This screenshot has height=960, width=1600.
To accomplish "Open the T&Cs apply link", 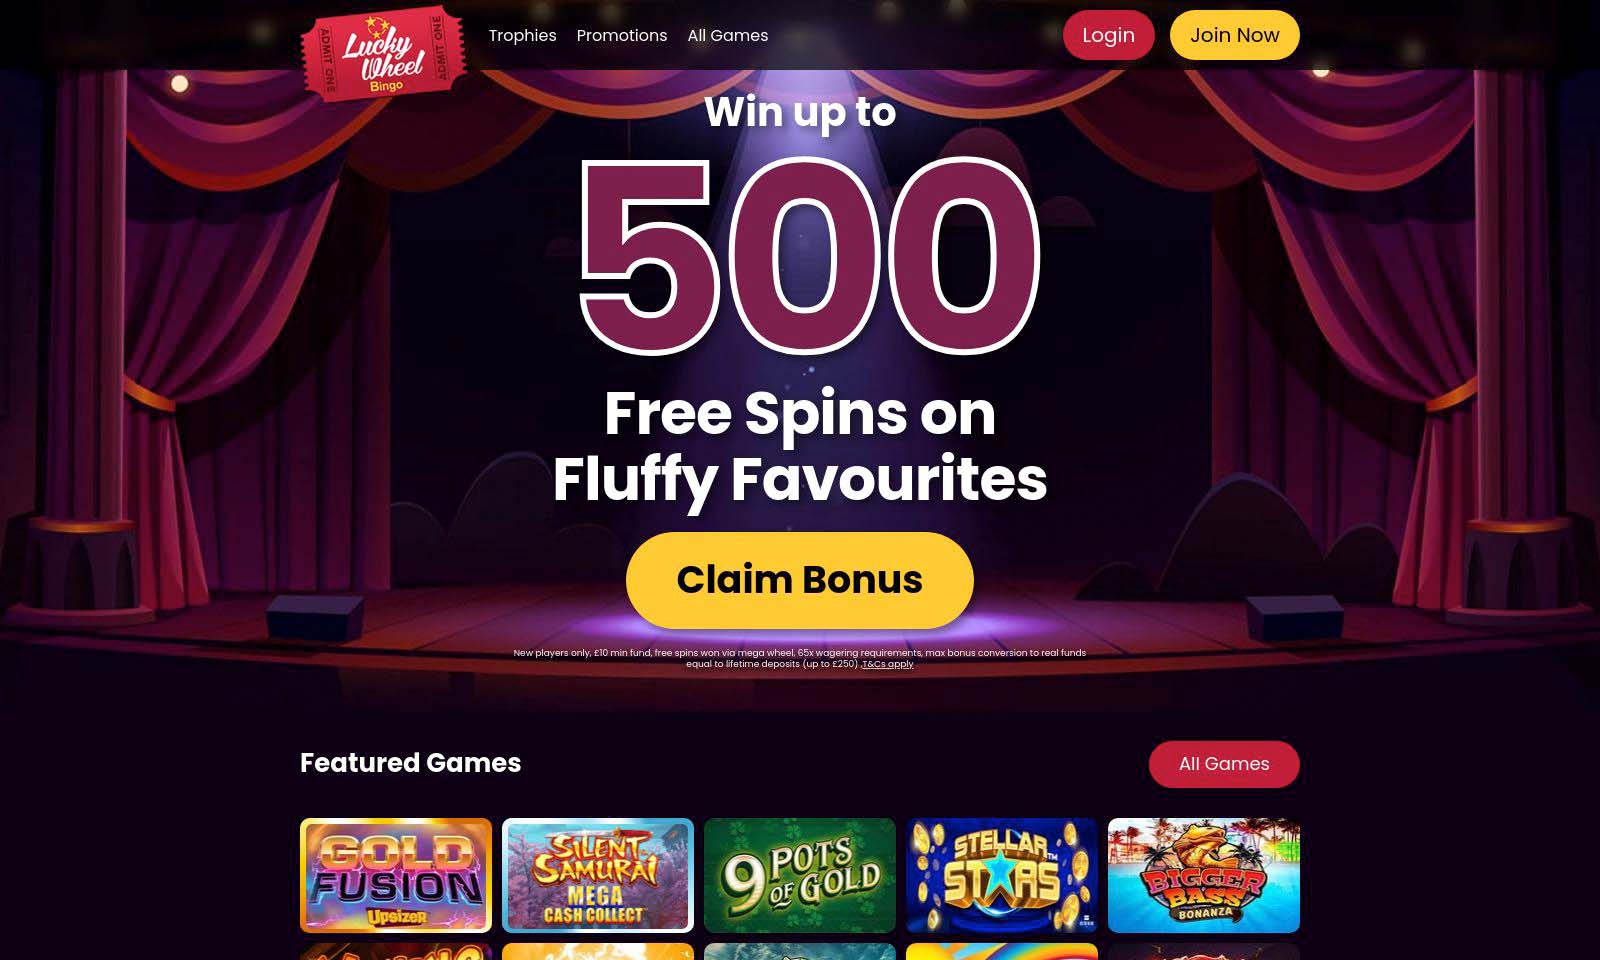I will tap(888, 664).
